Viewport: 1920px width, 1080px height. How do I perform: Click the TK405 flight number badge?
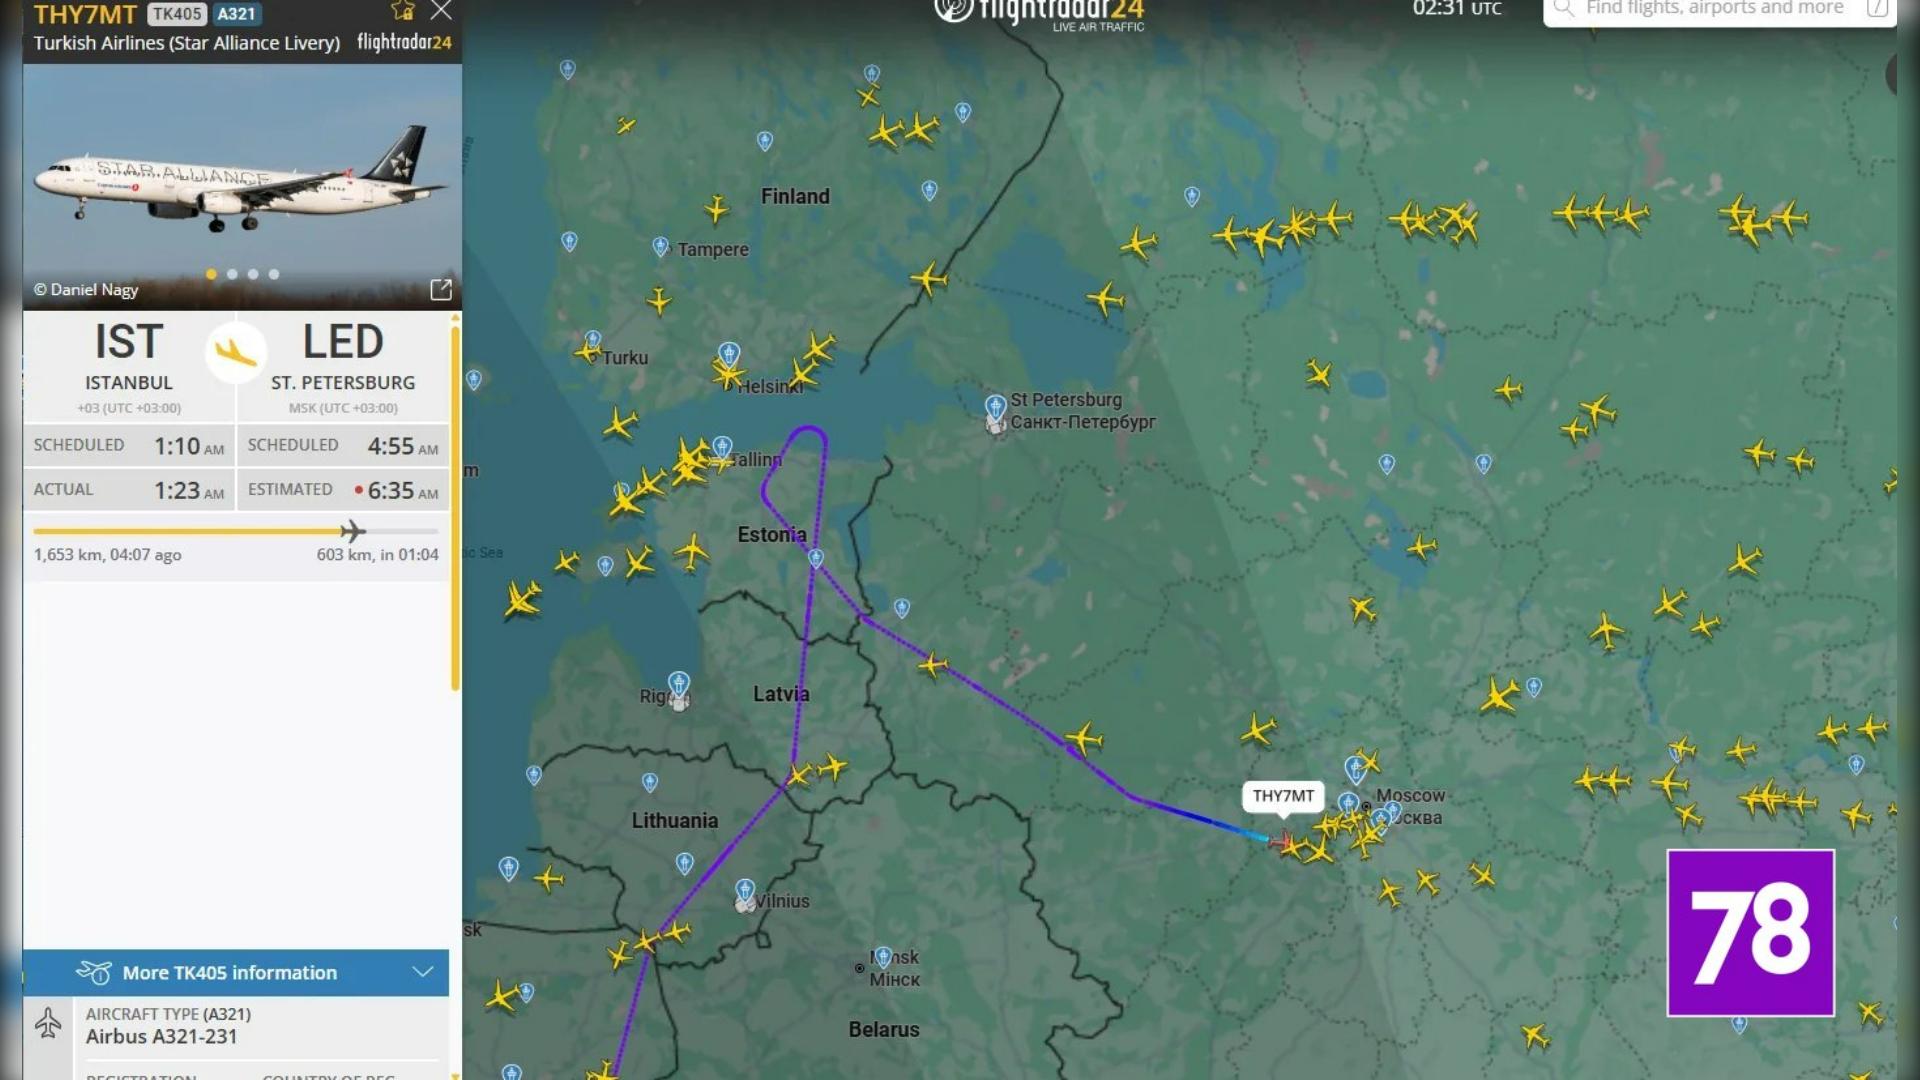(x=177, y=14)
